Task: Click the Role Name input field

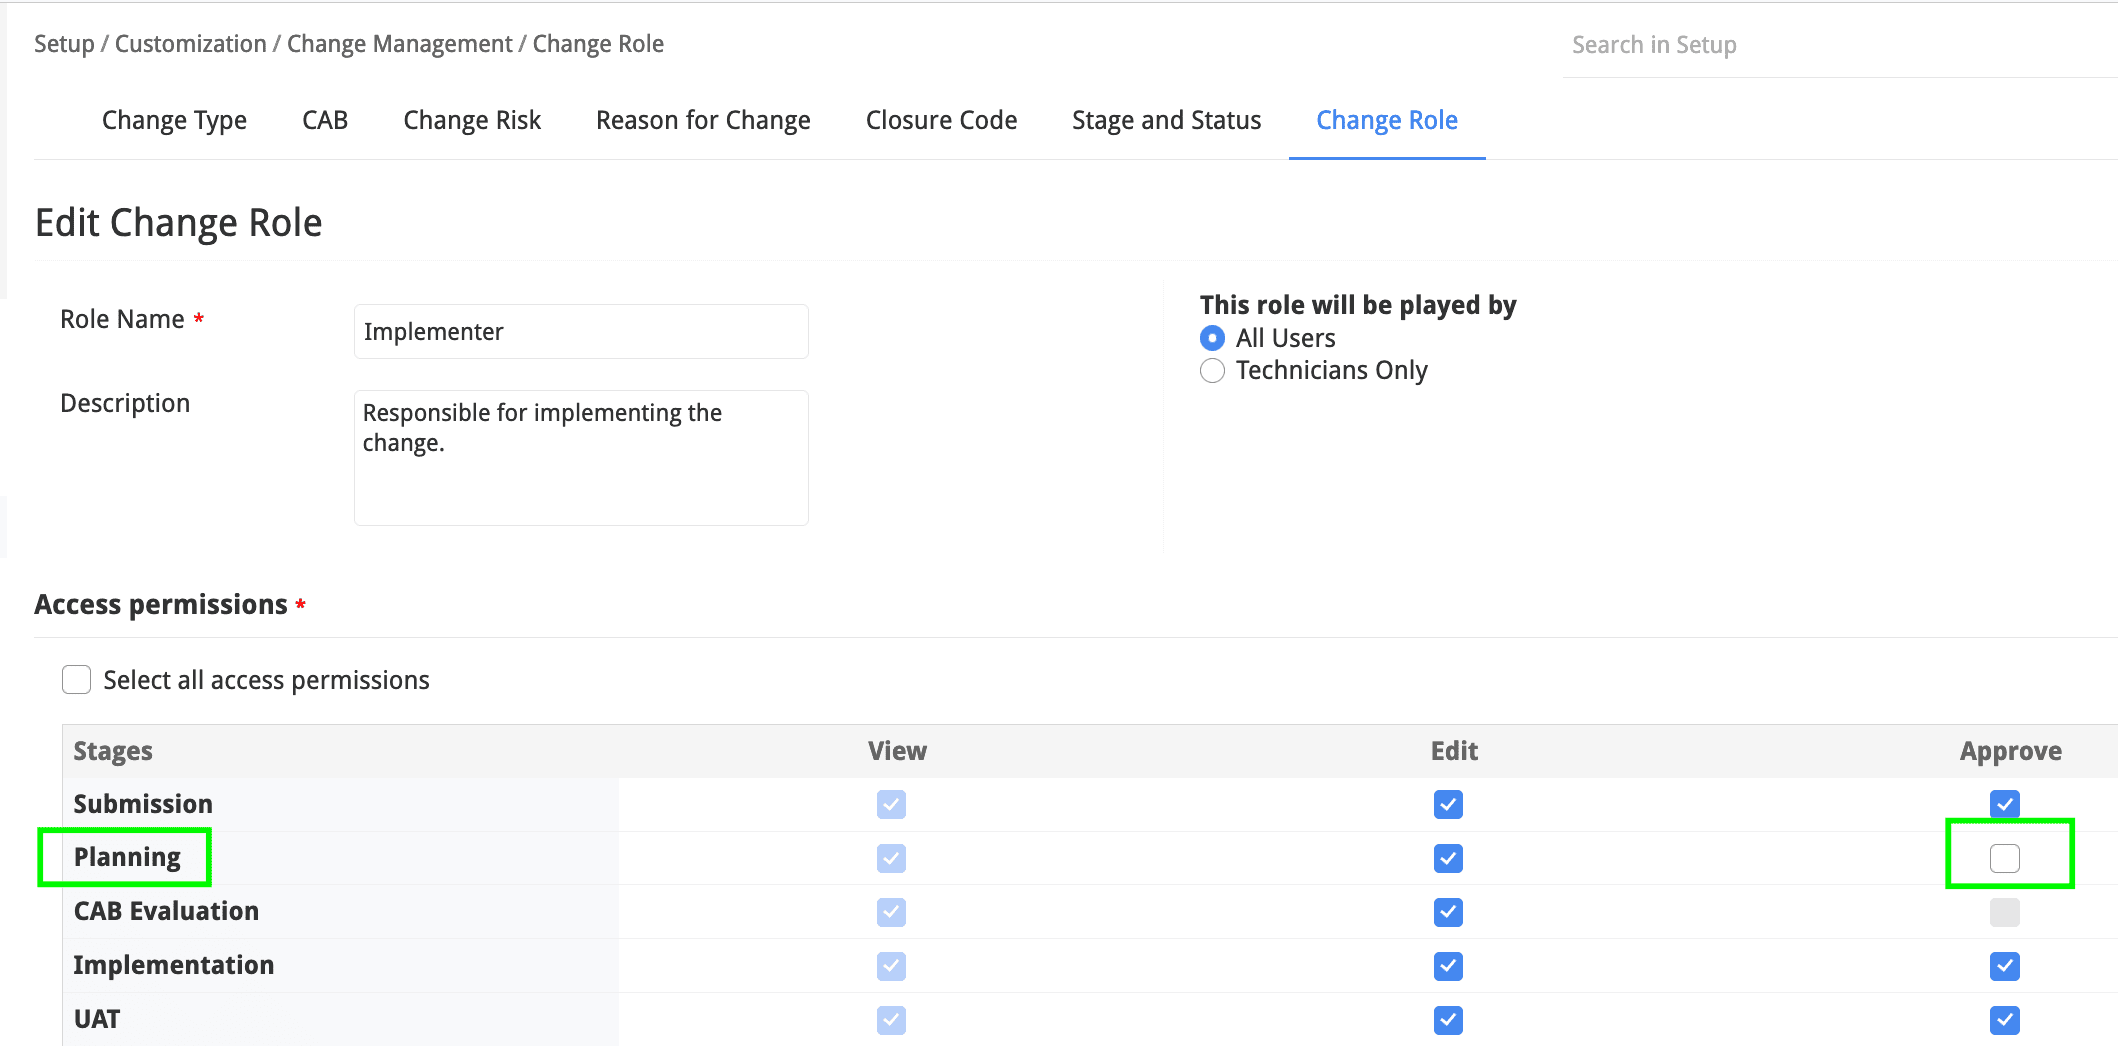Action: (581, 332)
